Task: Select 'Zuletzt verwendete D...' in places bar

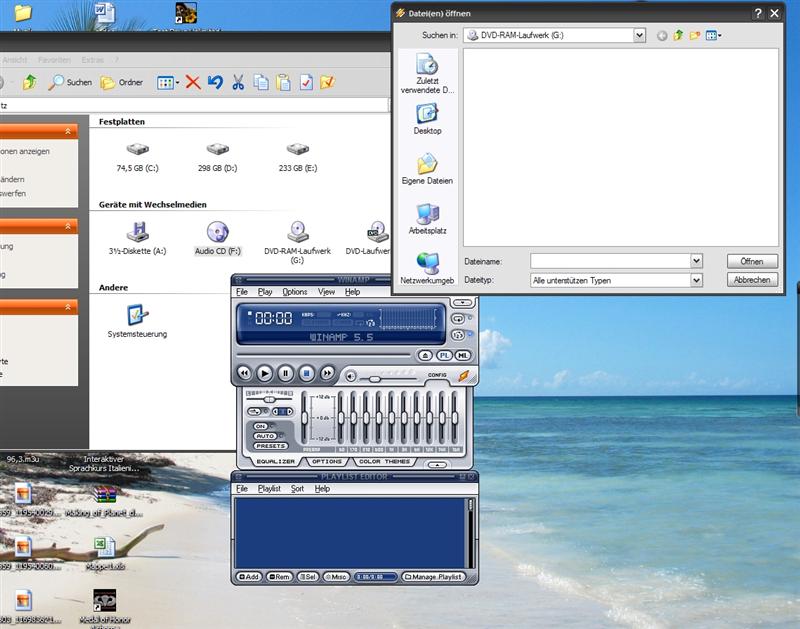Action: (427, 73)
